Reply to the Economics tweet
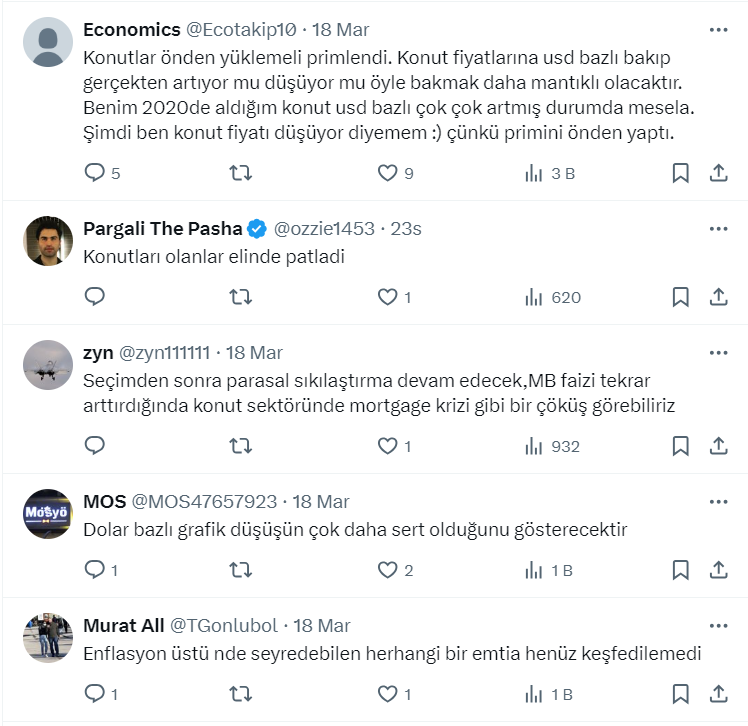Image resolution: width=748 pixels, height=726 pixels. coord(95,173)
